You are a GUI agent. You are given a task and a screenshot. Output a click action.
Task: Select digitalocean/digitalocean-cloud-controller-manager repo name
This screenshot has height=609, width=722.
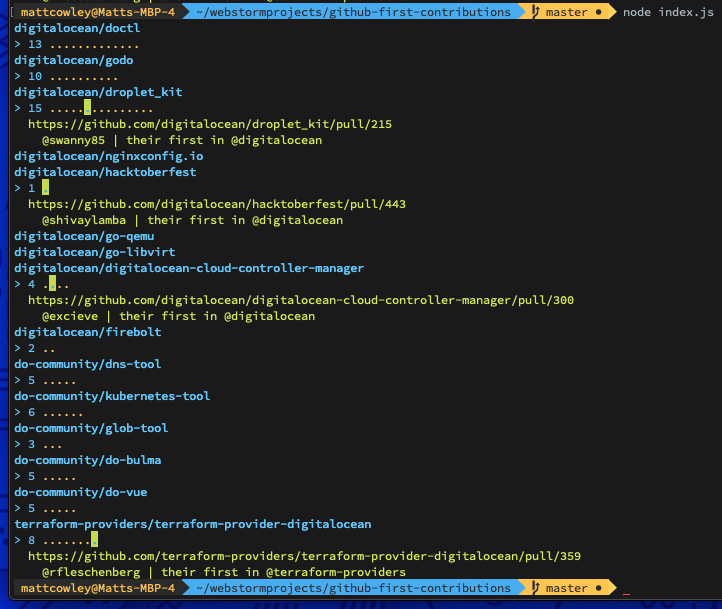[x=189, y=268]
